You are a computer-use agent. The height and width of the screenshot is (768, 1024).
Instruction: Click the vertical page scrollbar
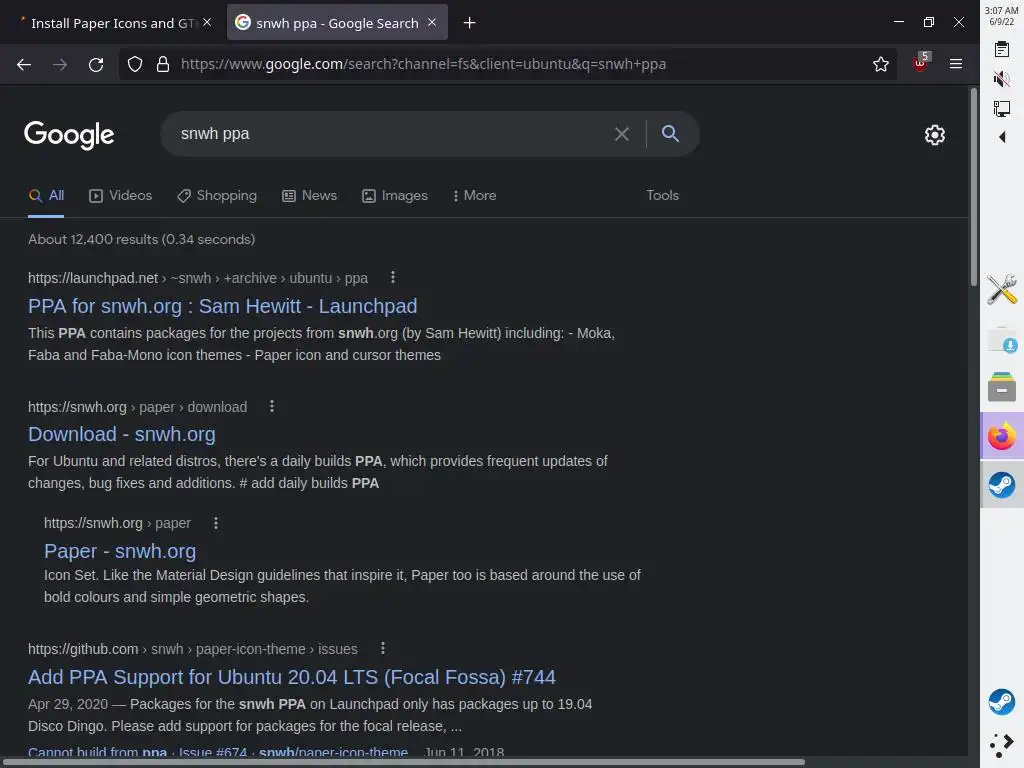coord(974,187)
